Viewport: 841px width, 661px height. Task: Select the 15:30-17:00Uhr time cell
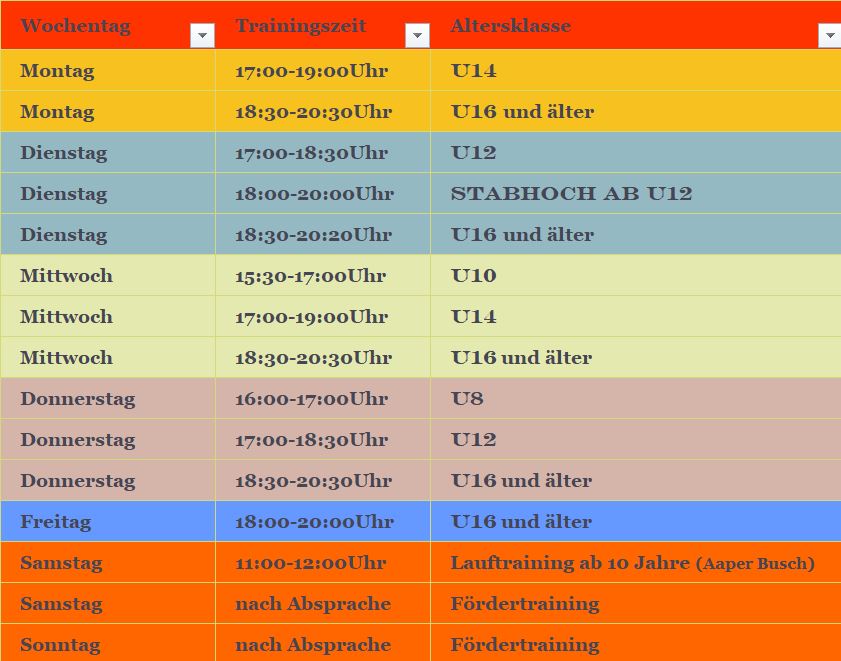coord(310,276)
